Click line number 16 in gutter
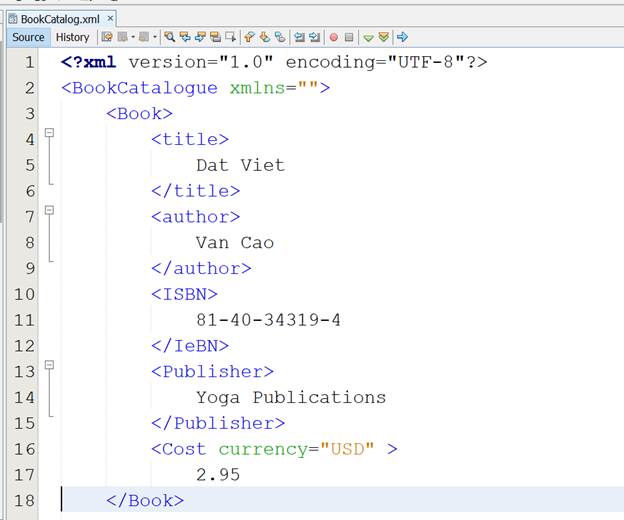Viewport: 624px width, 520px height. click(24, 449)
